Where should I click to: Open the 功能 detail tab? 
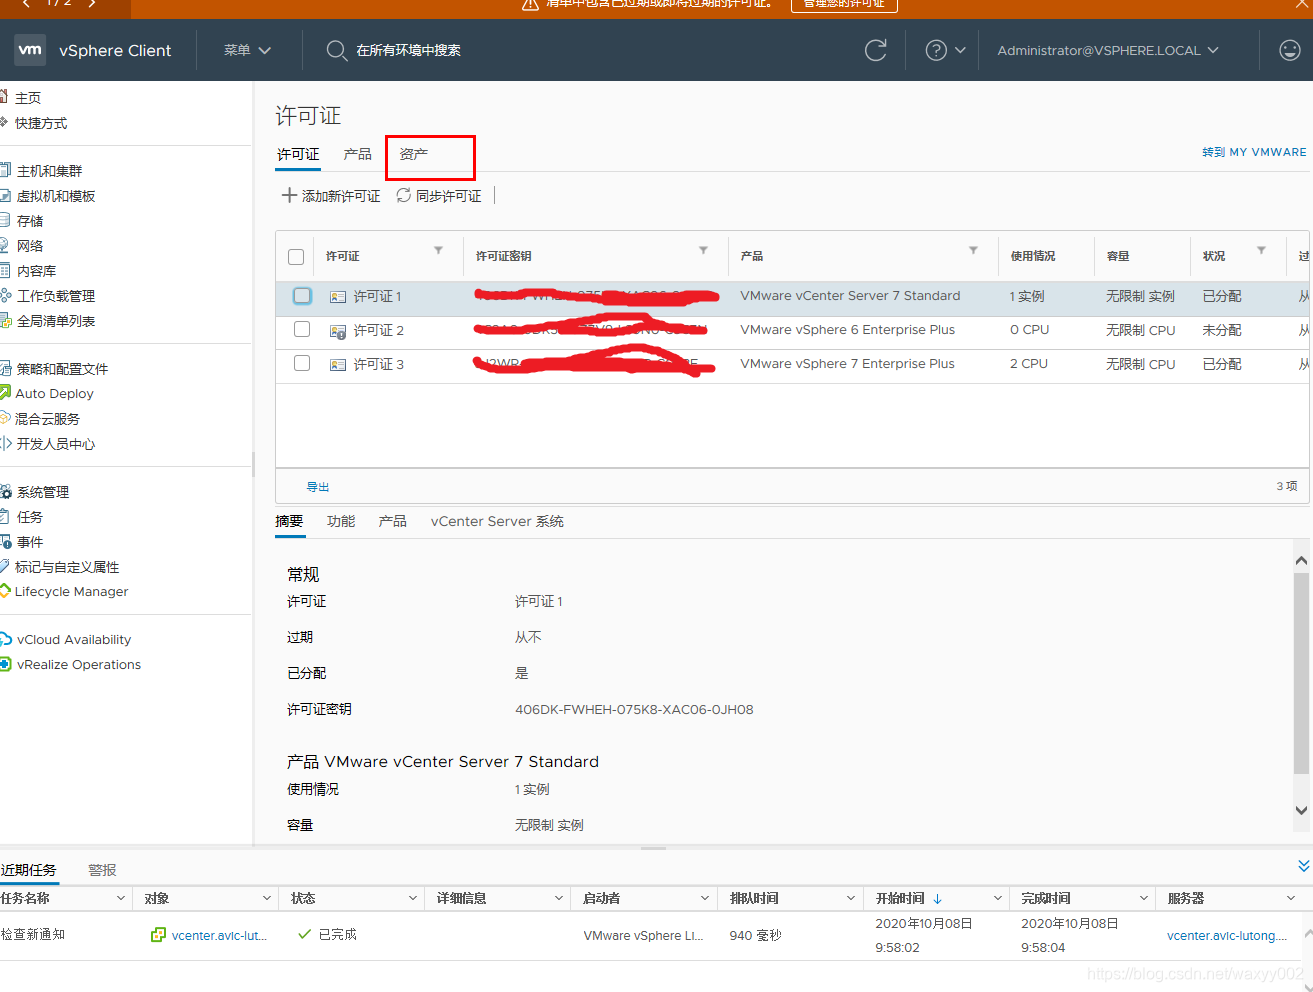coord(341,521)
